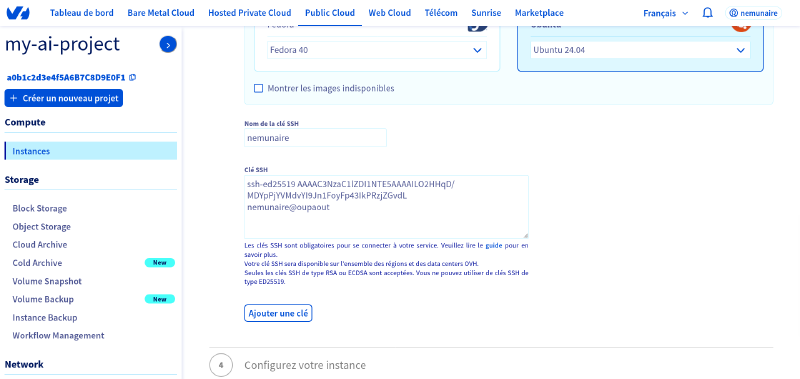Open Block Storage
Image resolution: width=800 pixels, height=379 pixels.
pos(40,208)
